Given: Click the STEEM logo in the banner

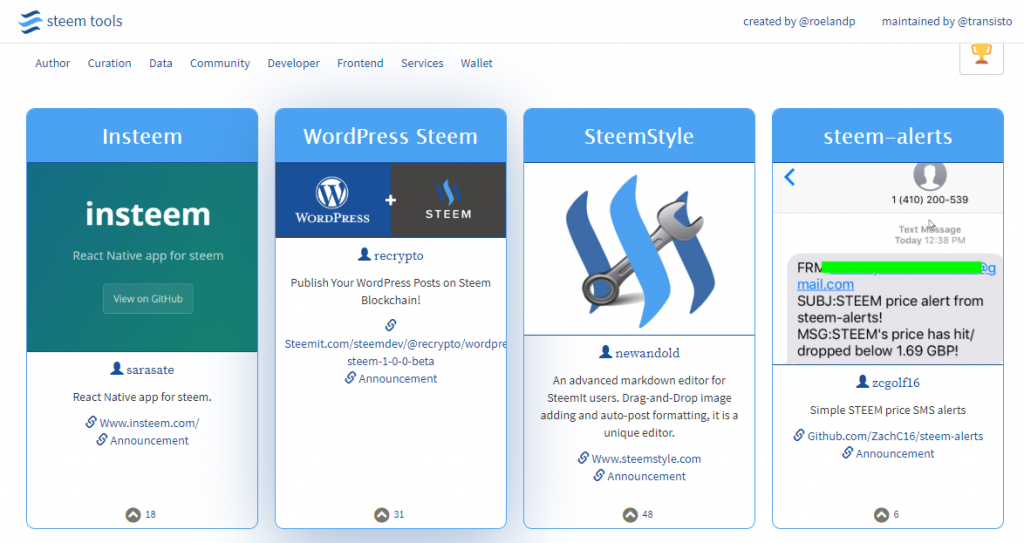Looking at the screenshot, I should click(448, 199).
